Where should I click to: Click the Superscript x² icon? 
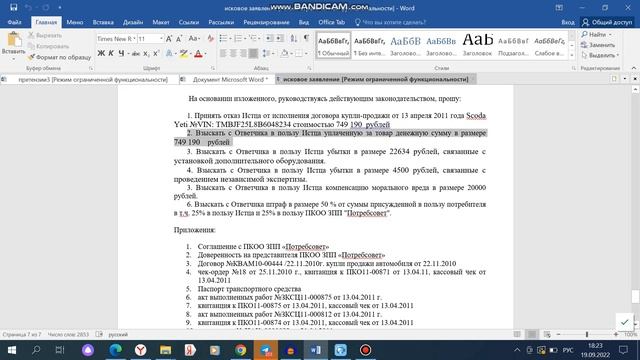click(156, 53)
